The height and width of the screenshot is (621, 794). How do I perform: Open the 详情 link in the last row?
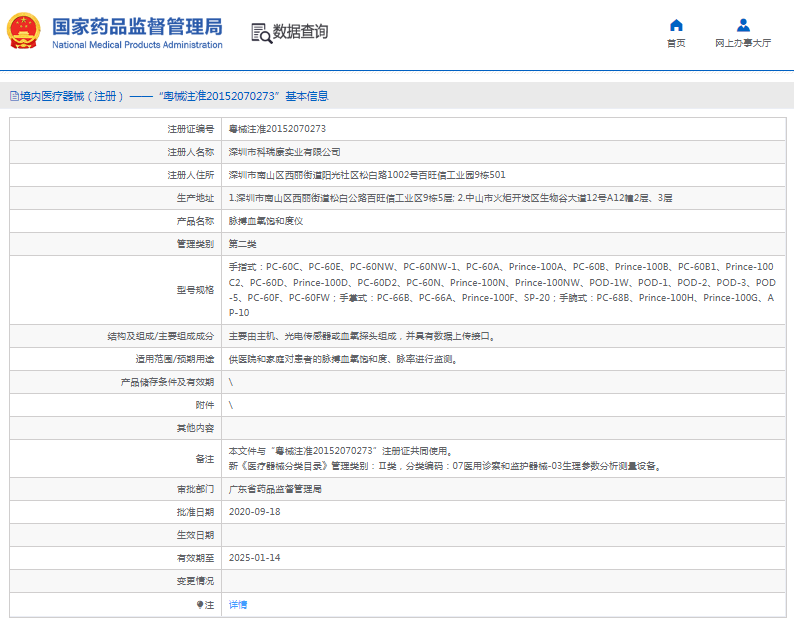[x=238, y=605]
